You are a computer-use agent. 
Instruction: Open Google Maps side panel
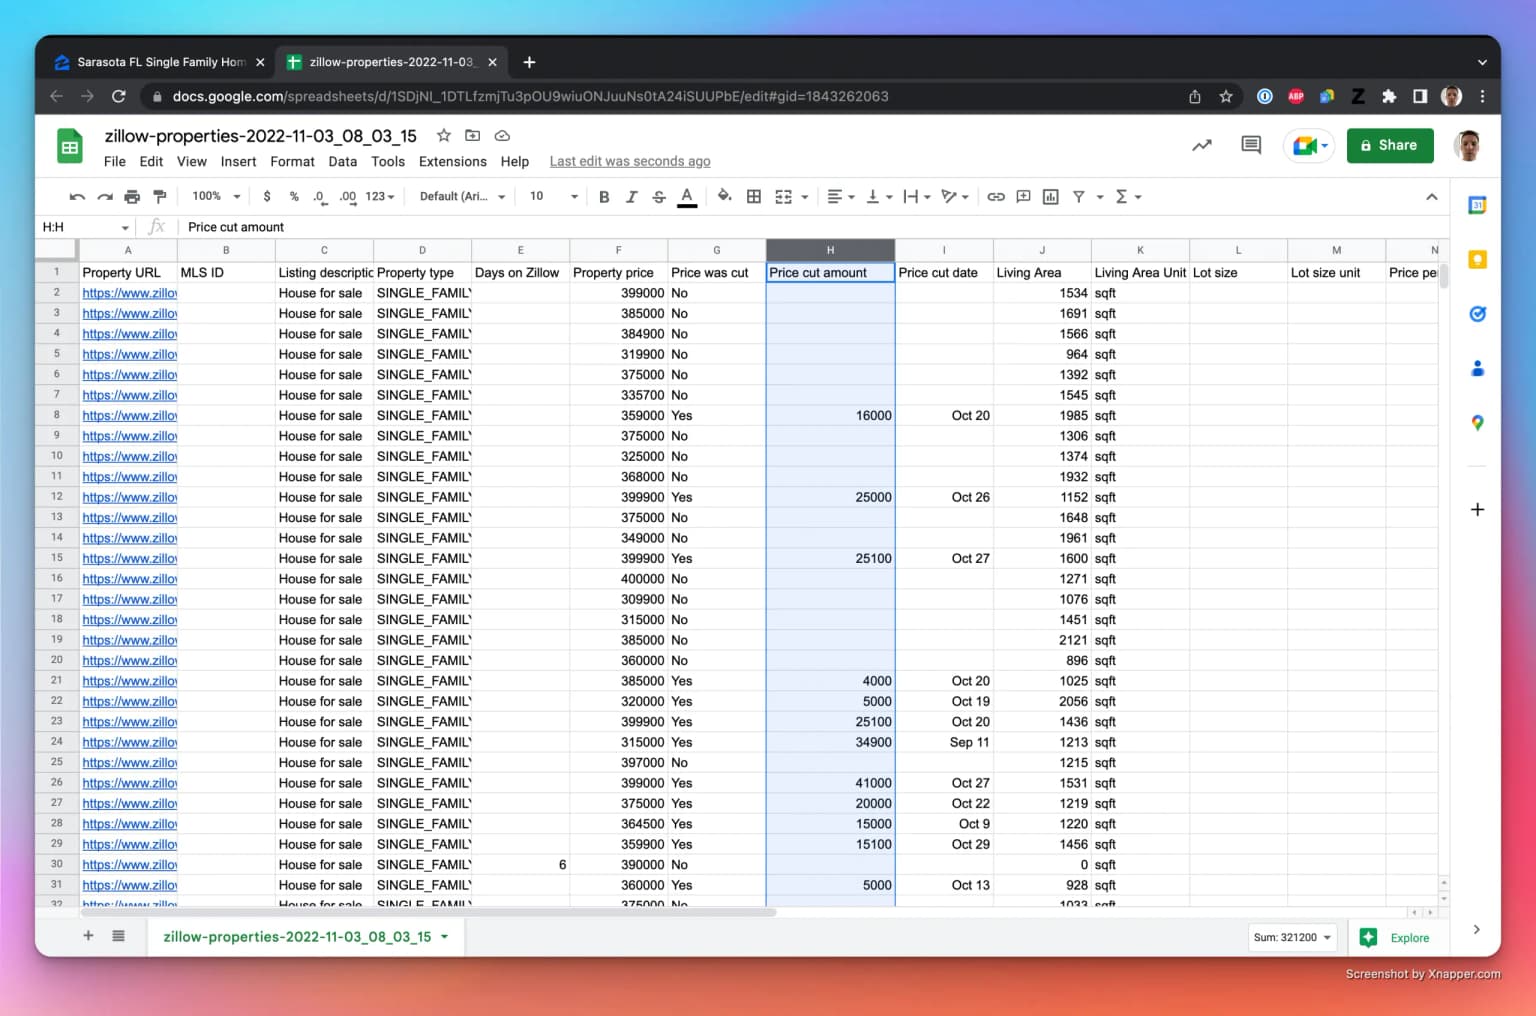click(1477, 423)
